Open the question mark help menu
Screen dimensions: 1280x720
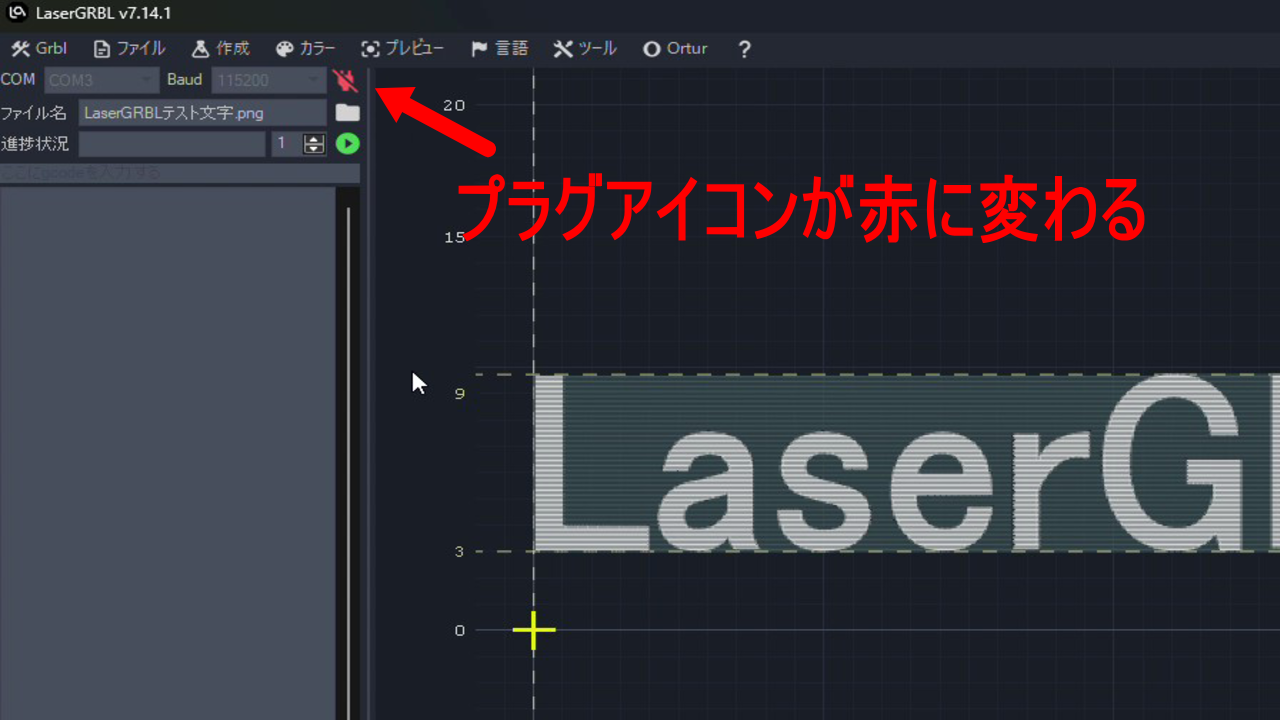(744, 49)
